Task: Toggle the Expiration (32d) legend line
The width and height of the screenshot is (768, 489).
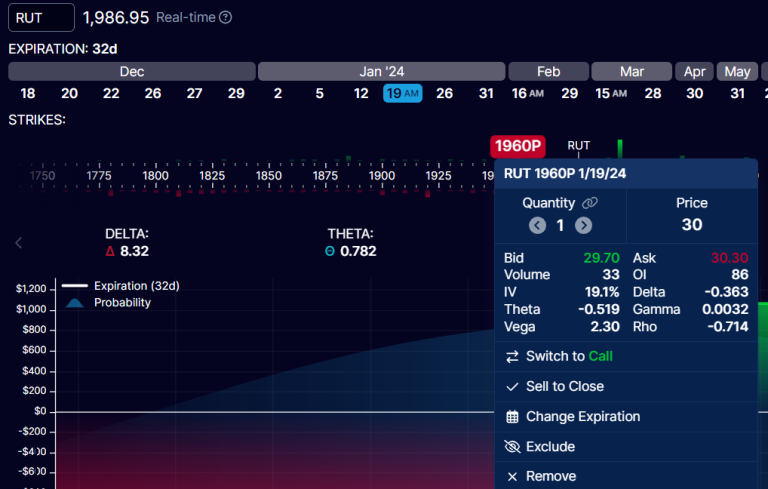Action: (x=135, y=285)
